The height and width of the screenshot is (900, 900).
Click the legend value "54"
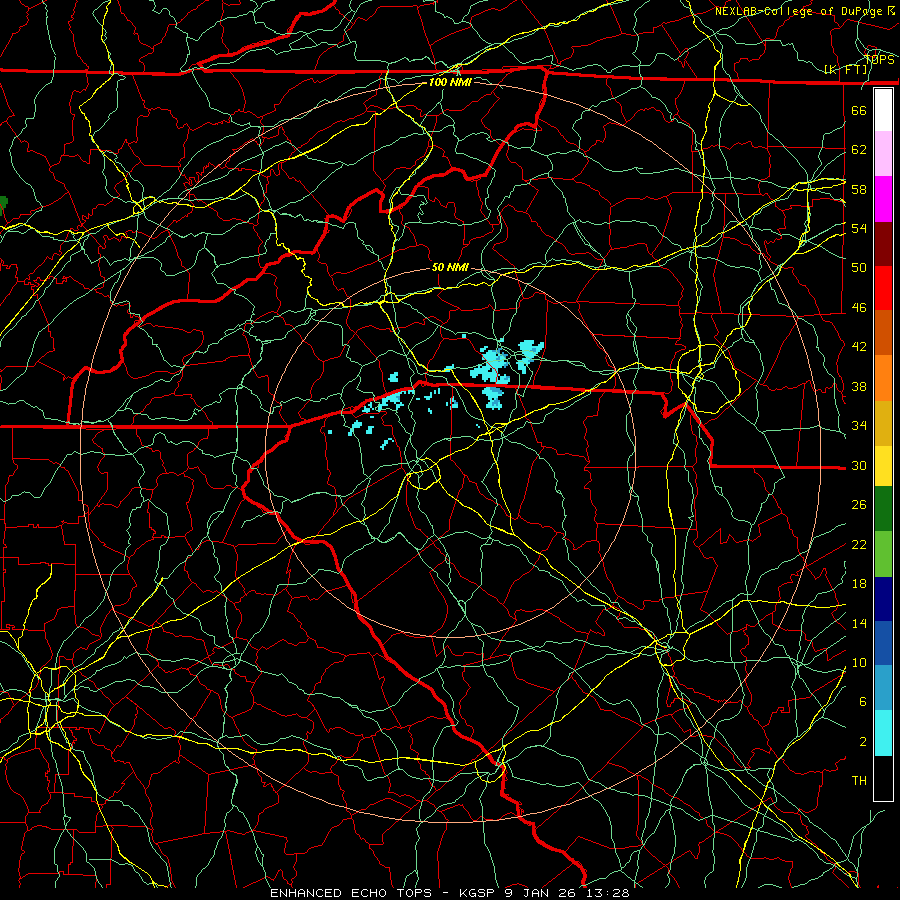pos(859,228)
